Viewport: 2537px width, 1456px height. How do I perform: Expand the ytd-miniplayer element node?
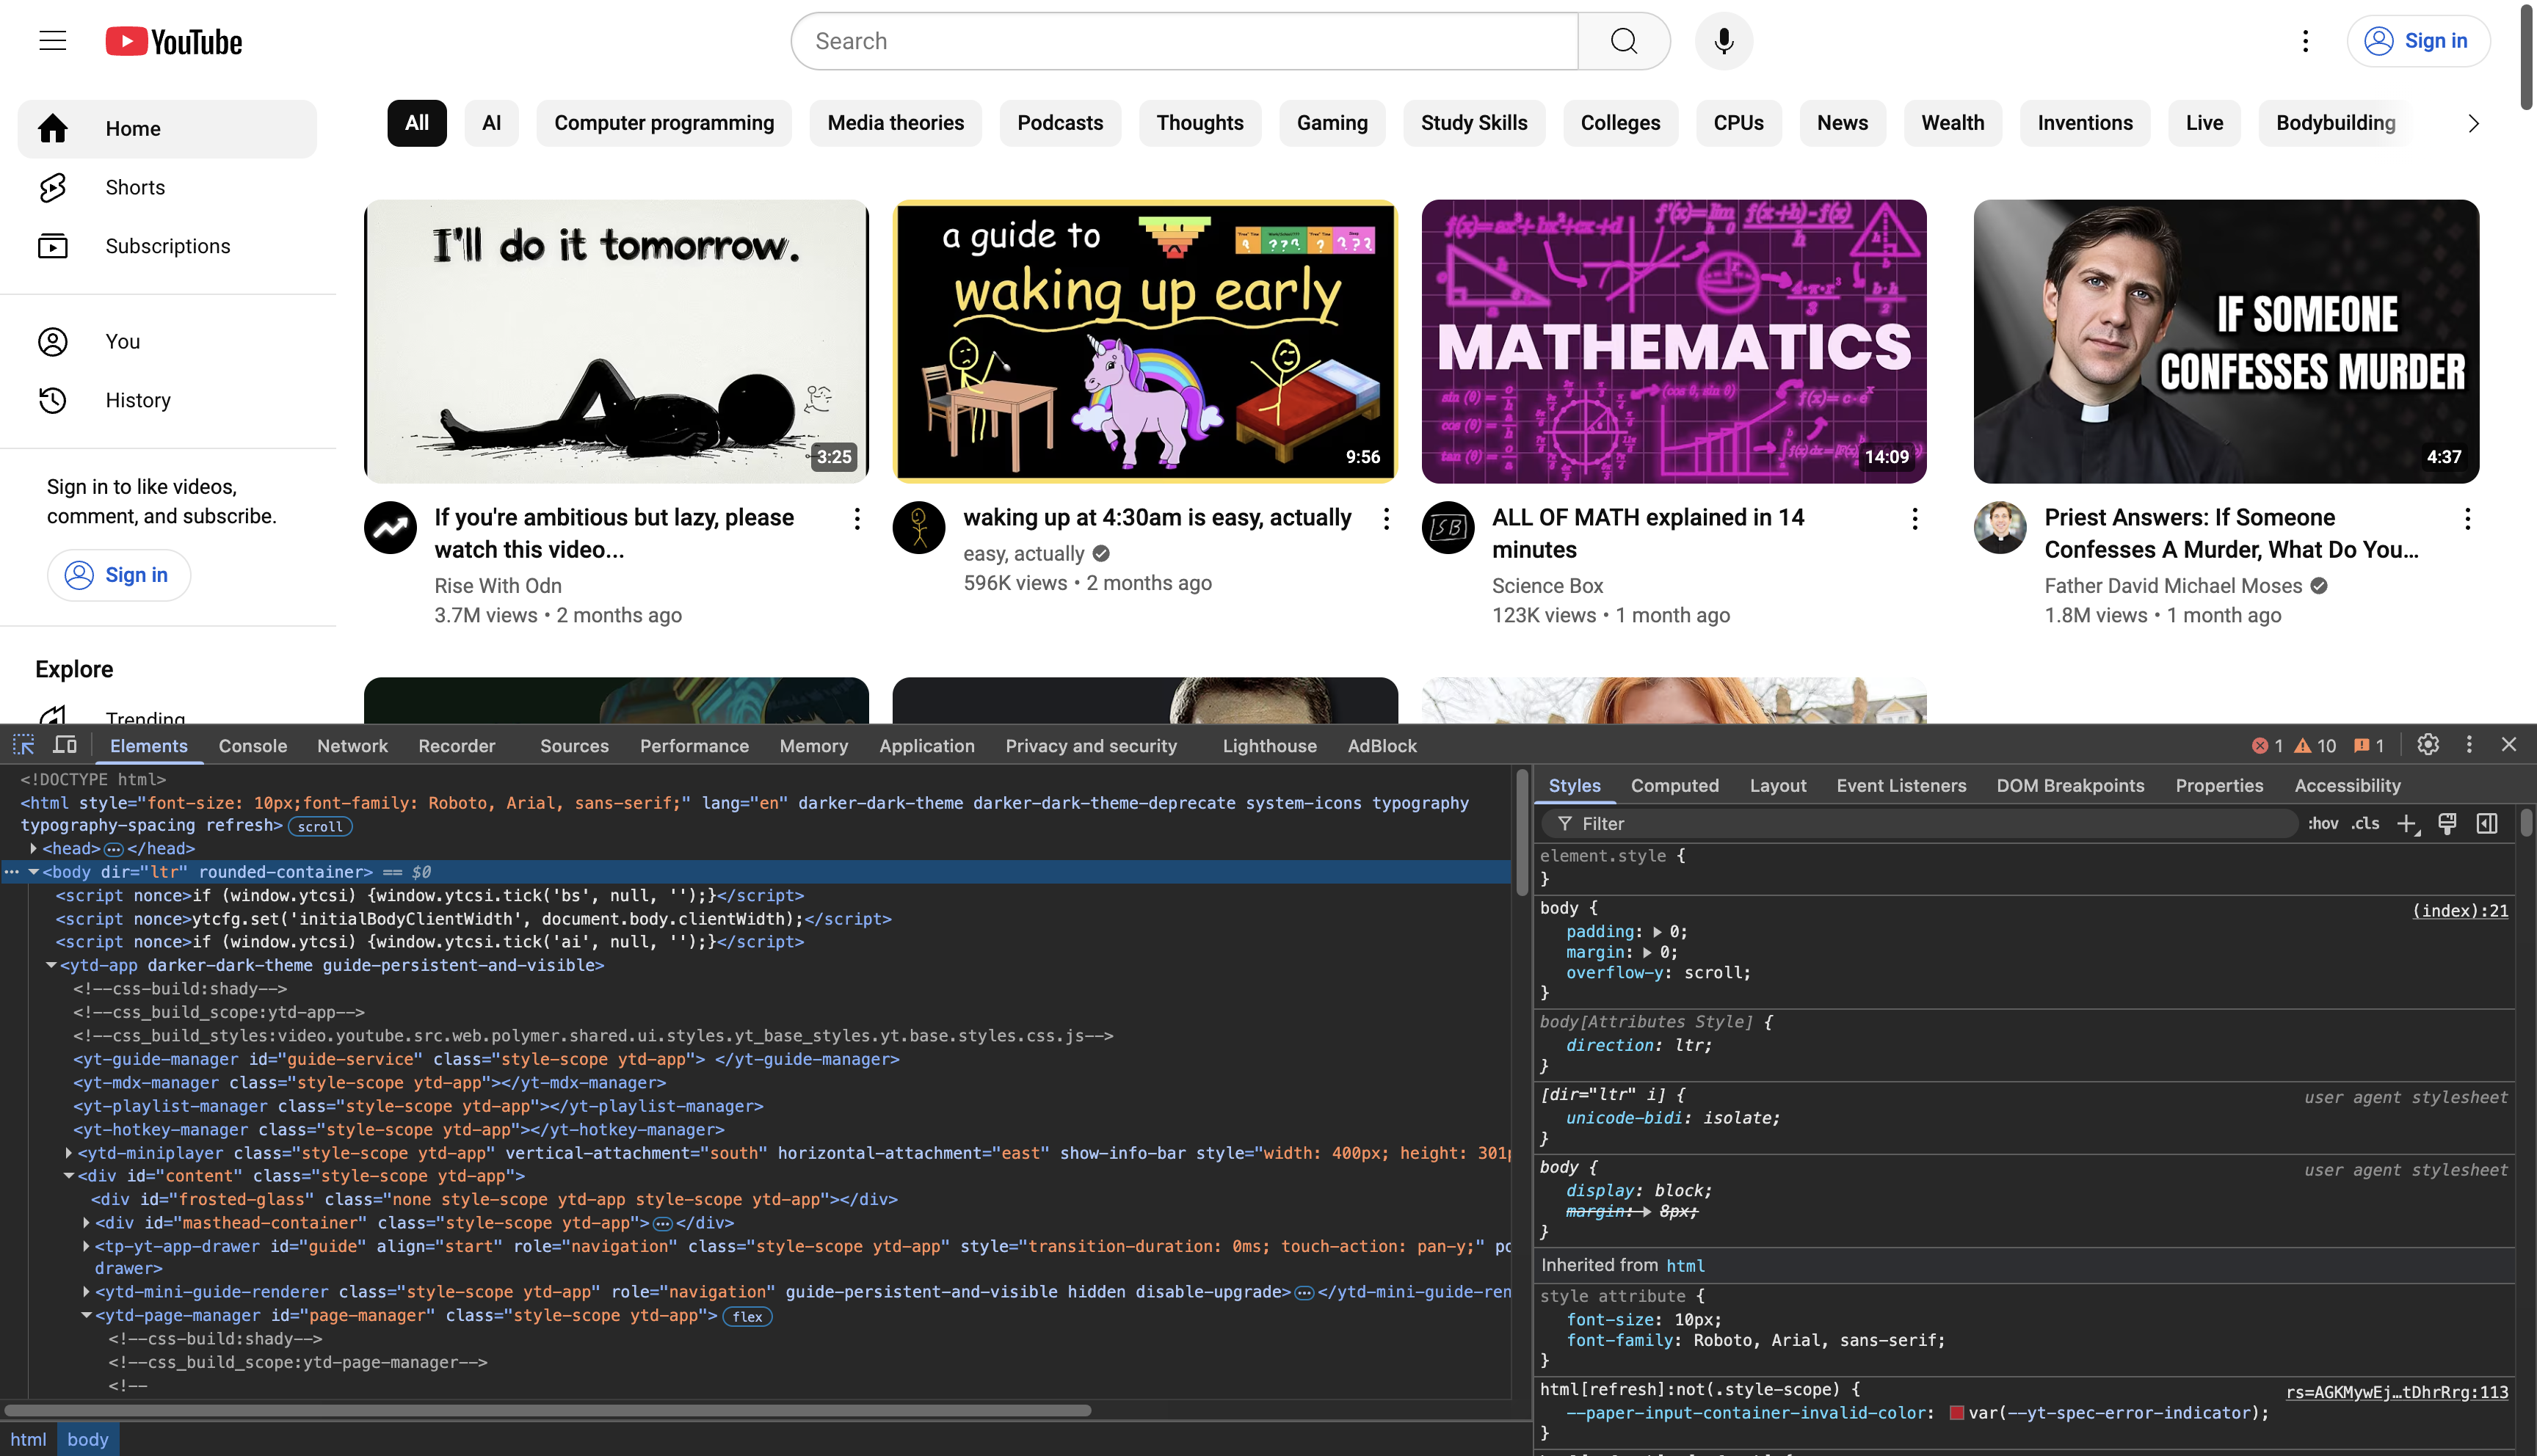point(69,1153)
